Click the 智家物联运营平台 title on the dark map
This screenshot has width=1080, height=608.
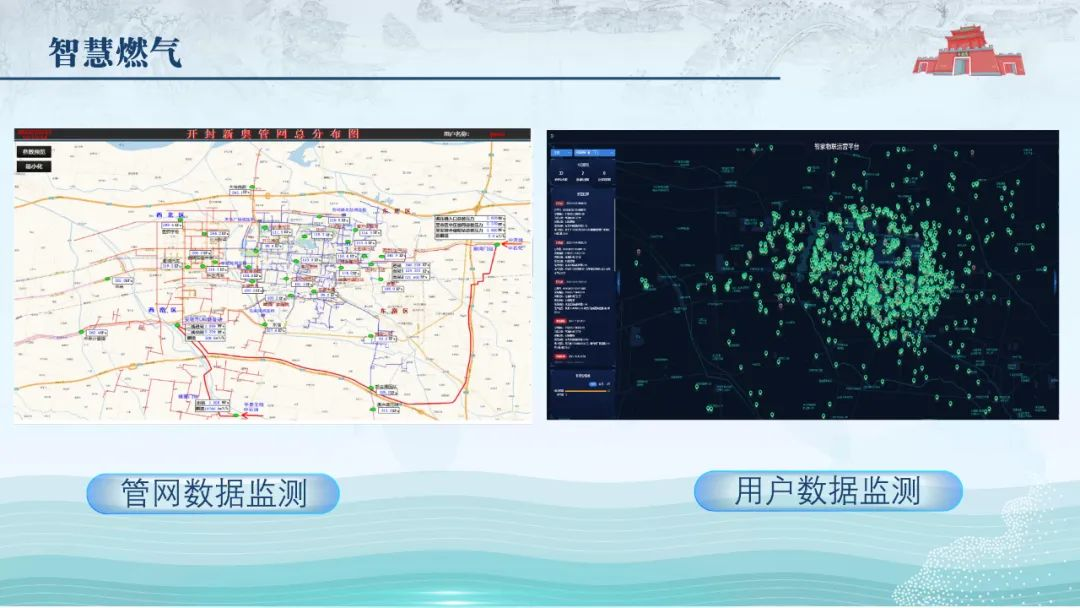[837, 146]
